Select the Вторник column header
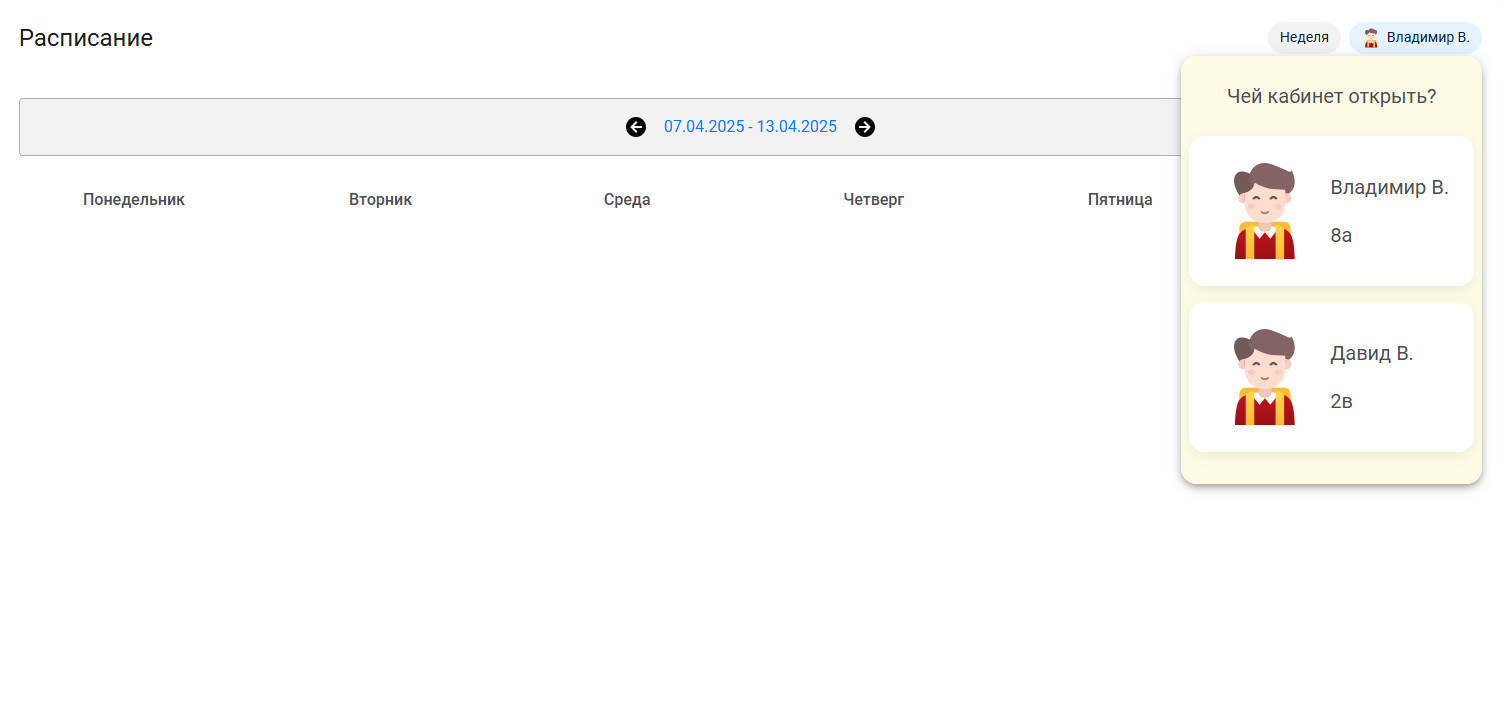This screenshot has width=1503, height=708. 380,200
